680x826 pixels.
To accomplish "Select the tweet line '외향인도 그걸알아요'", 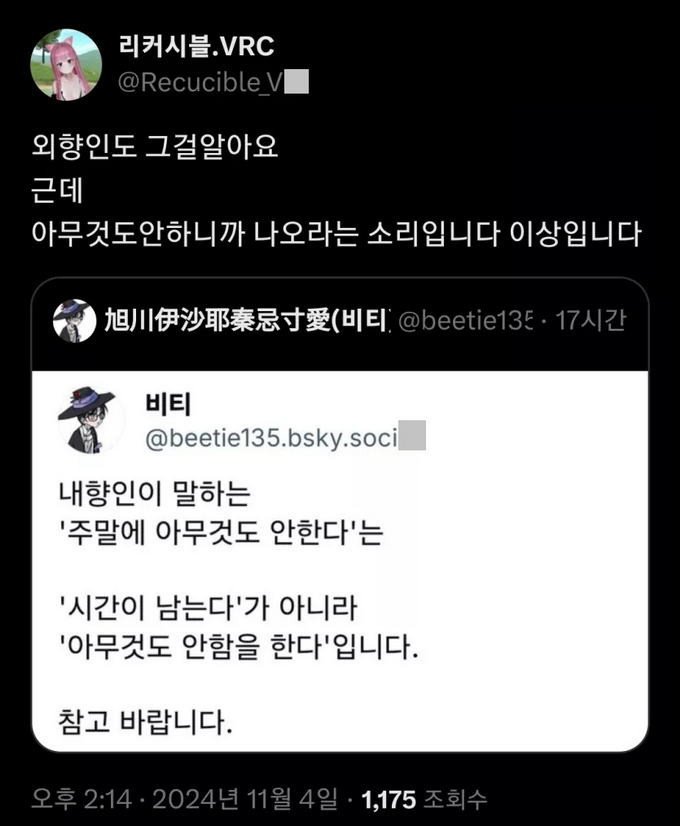I will (x=154, y=150).
